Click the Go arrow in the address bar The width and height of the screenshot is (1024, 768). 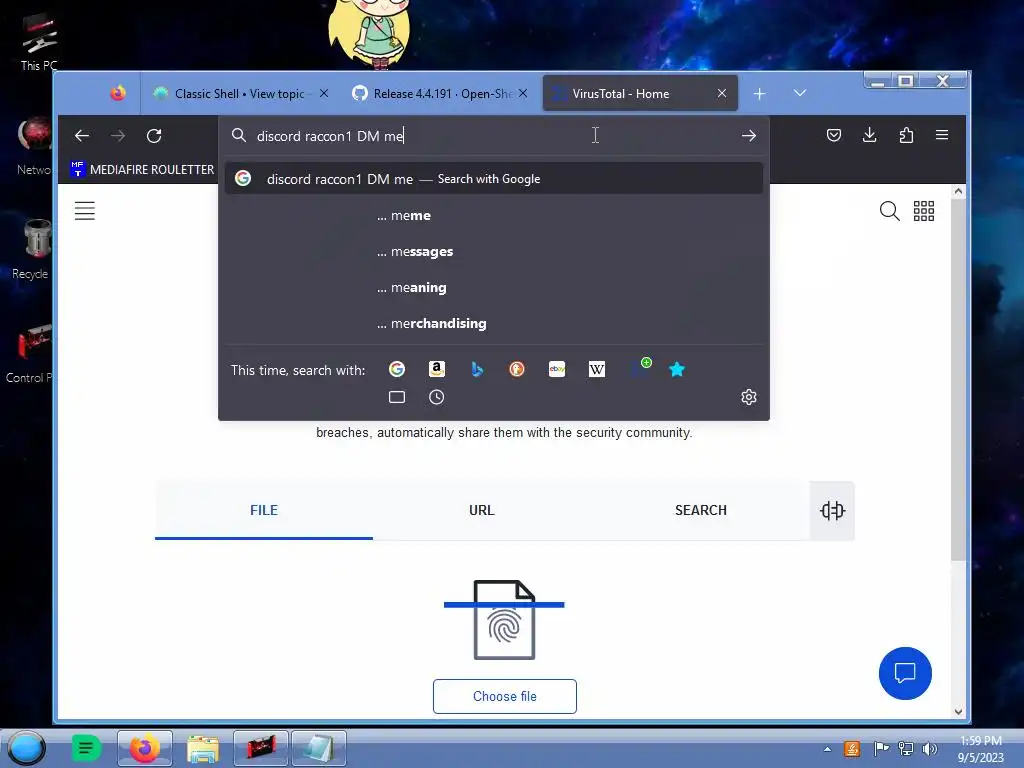tap(748, 136)
